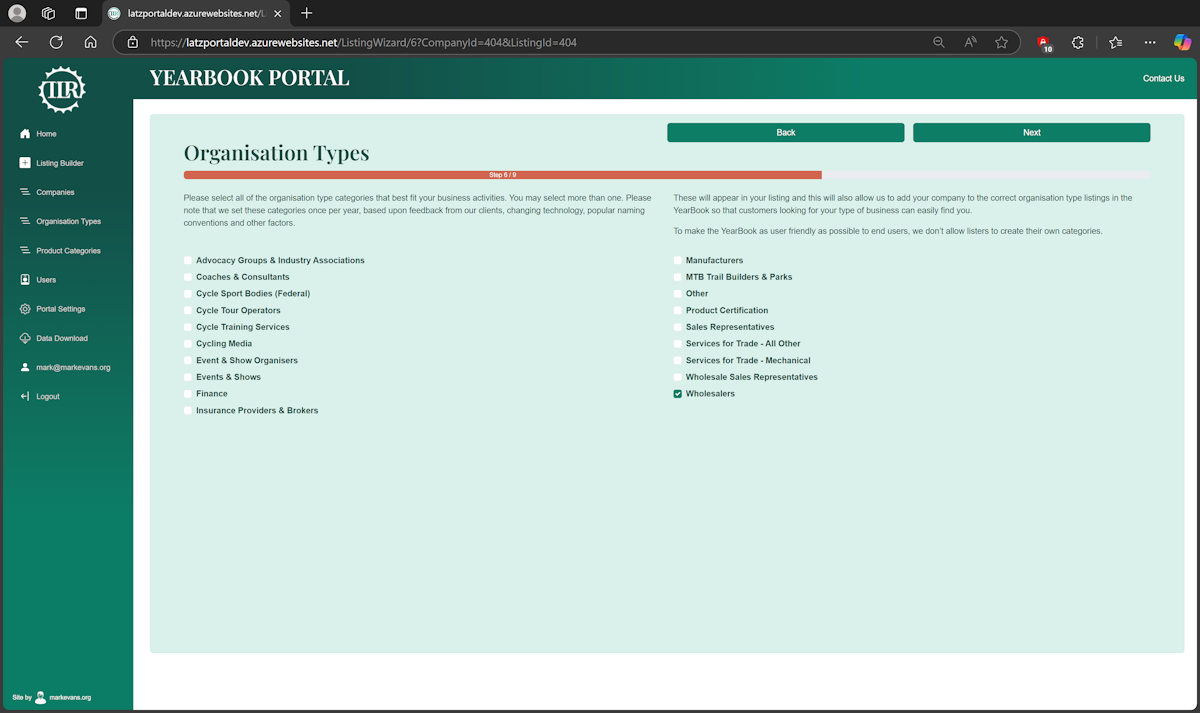The height and width of the screenshot is (713, 1200).
Task: Check Cycle Training Services
Action: click(x=188, y=327)
